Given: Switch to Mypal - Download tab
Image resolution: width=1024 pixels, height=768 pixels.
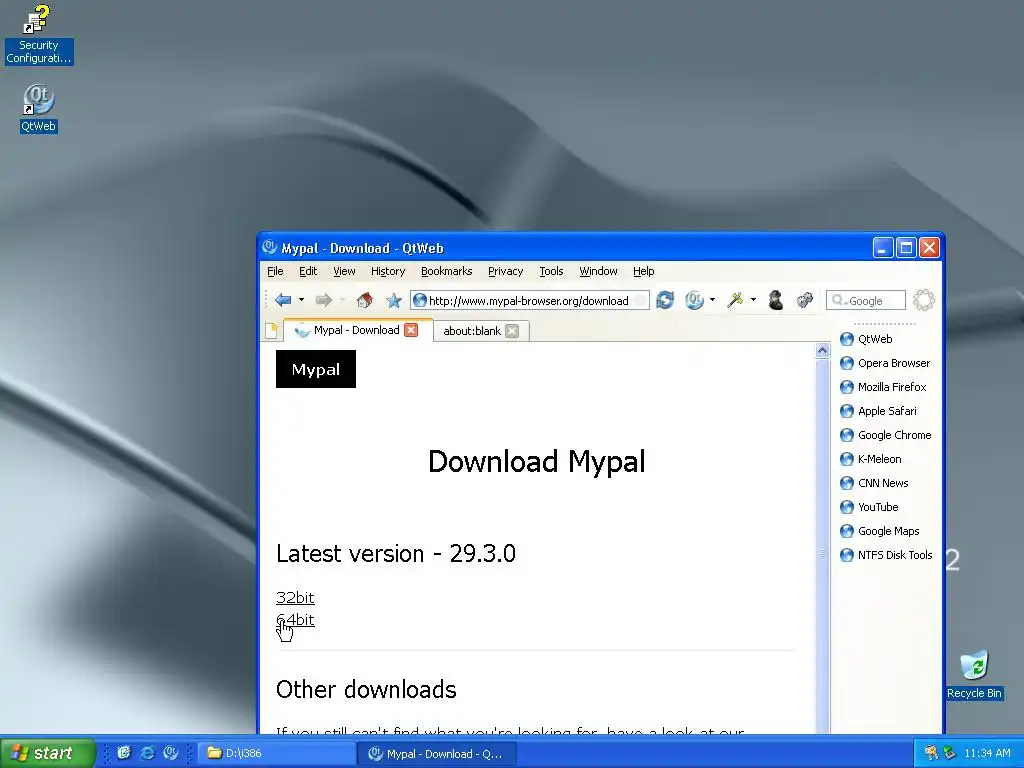Looking at the screenshot, I should point(357,330).
